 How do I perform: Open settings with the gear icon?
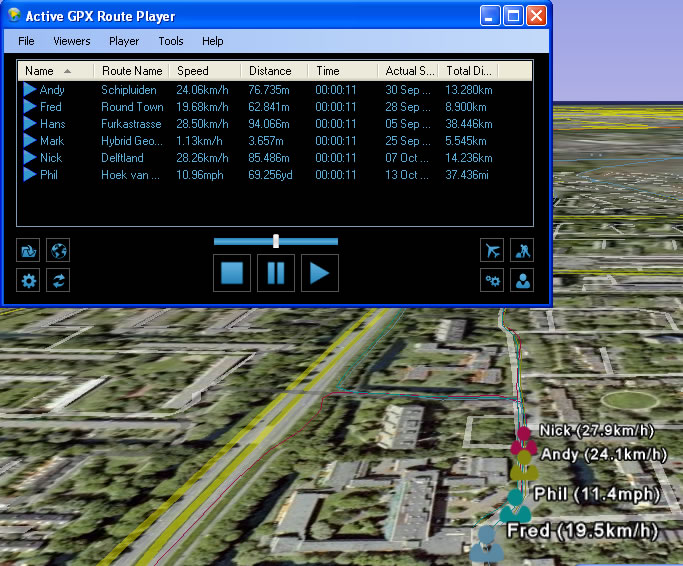pyautogui.click(x=28, y=280)
